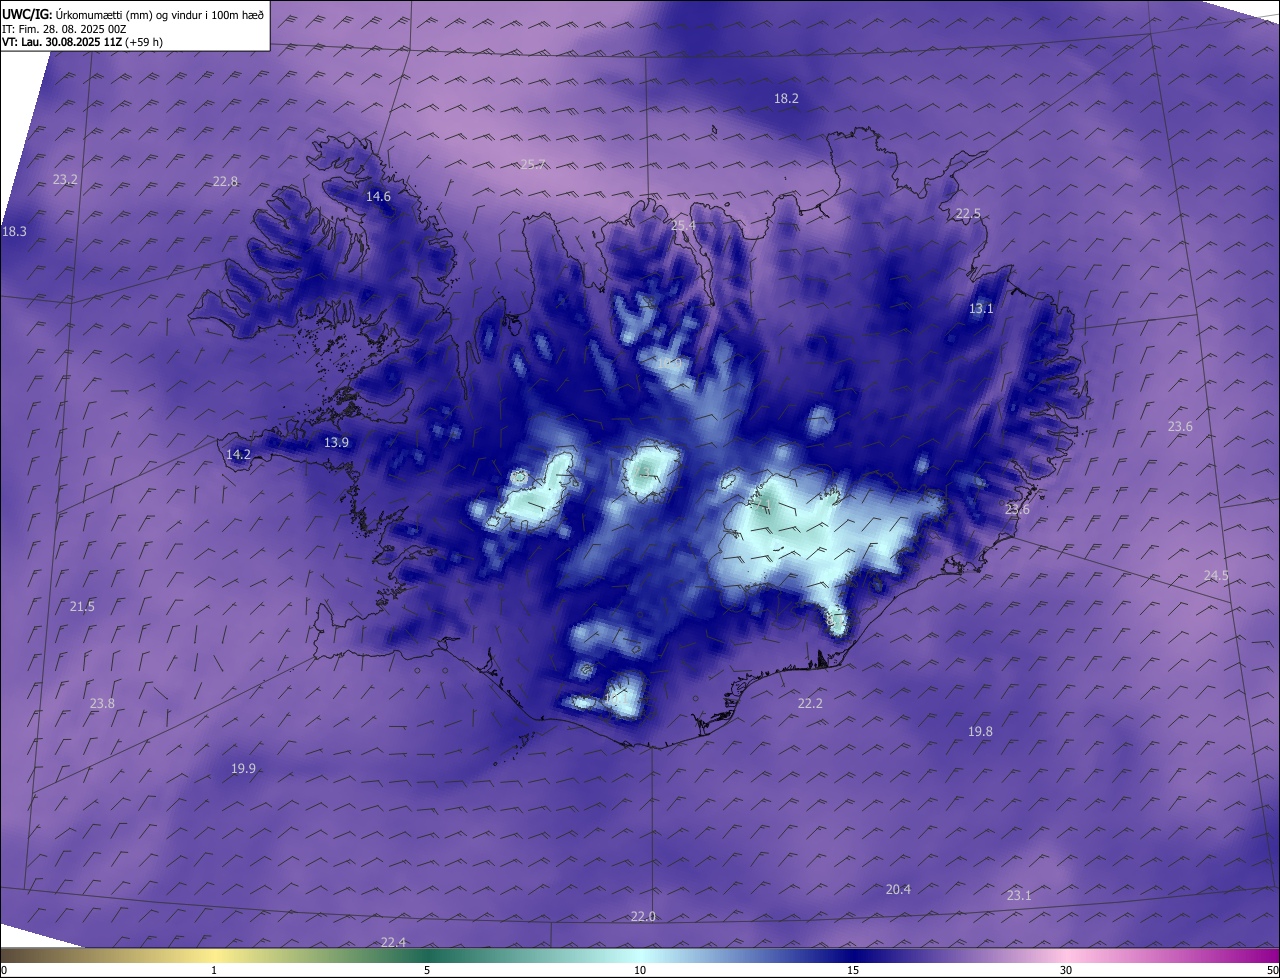This screenshot has width=1280, height=978.
Task: Click the 30 tick on the color scale
Action: click(x=1066, y=970)
